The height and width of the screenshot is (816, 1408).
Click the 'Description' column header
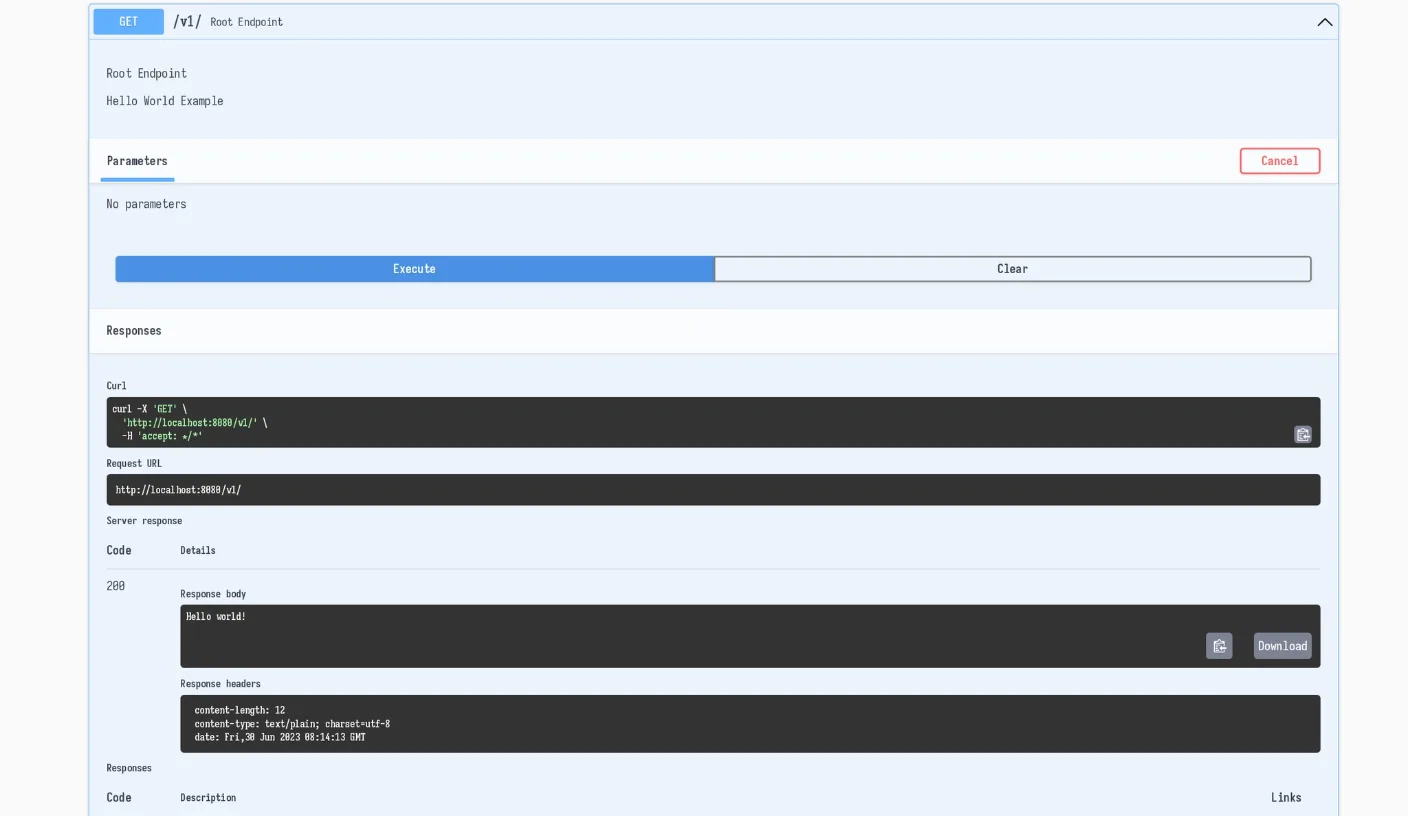[208, 798]
